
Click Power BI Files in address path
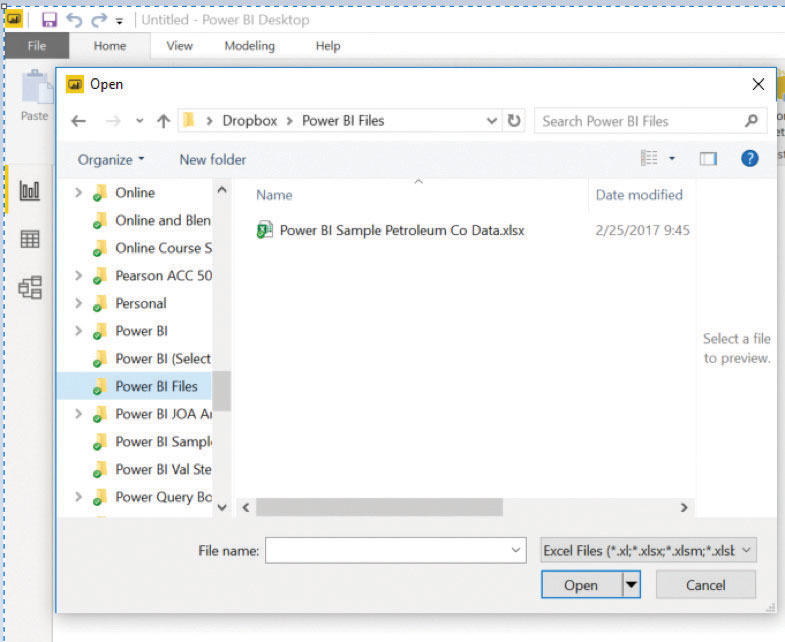coord(343,121)
